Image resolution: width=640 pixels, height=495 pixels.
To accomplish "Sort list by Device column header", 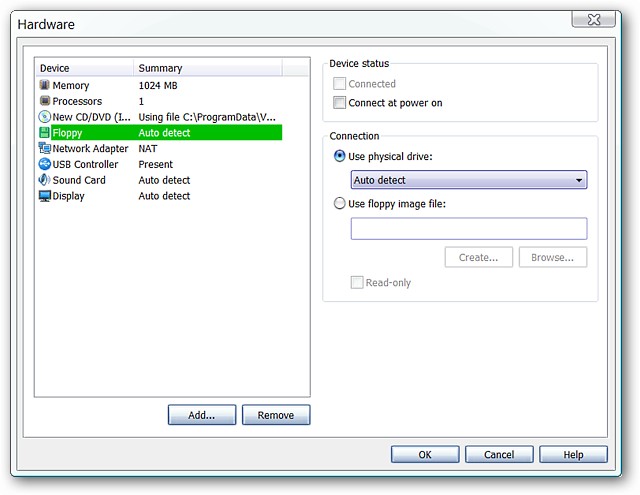I will (84, 68).
